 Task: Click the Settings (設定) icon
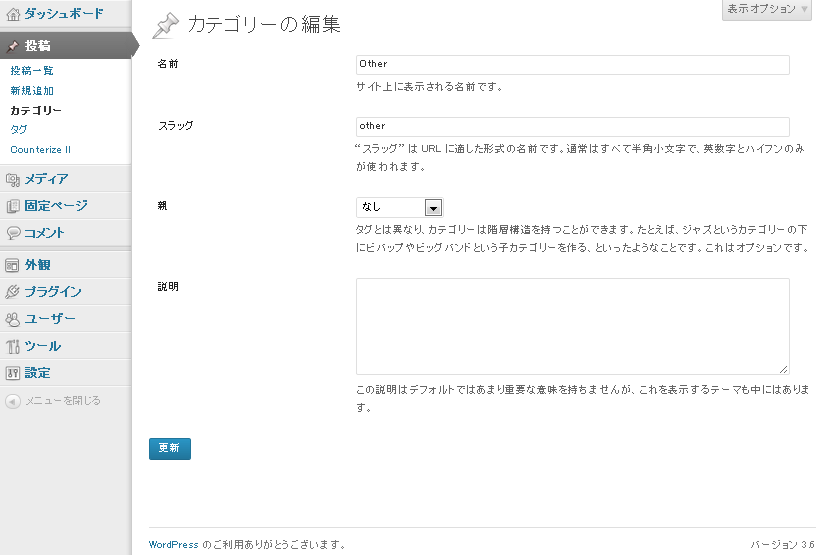click(x=13, y=373)
